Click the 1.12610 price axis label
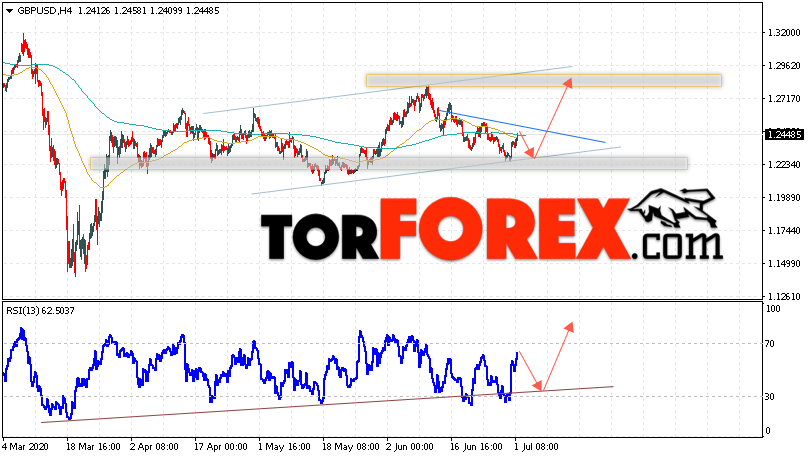This screenshot has width=808, height=458. (783, 296)
